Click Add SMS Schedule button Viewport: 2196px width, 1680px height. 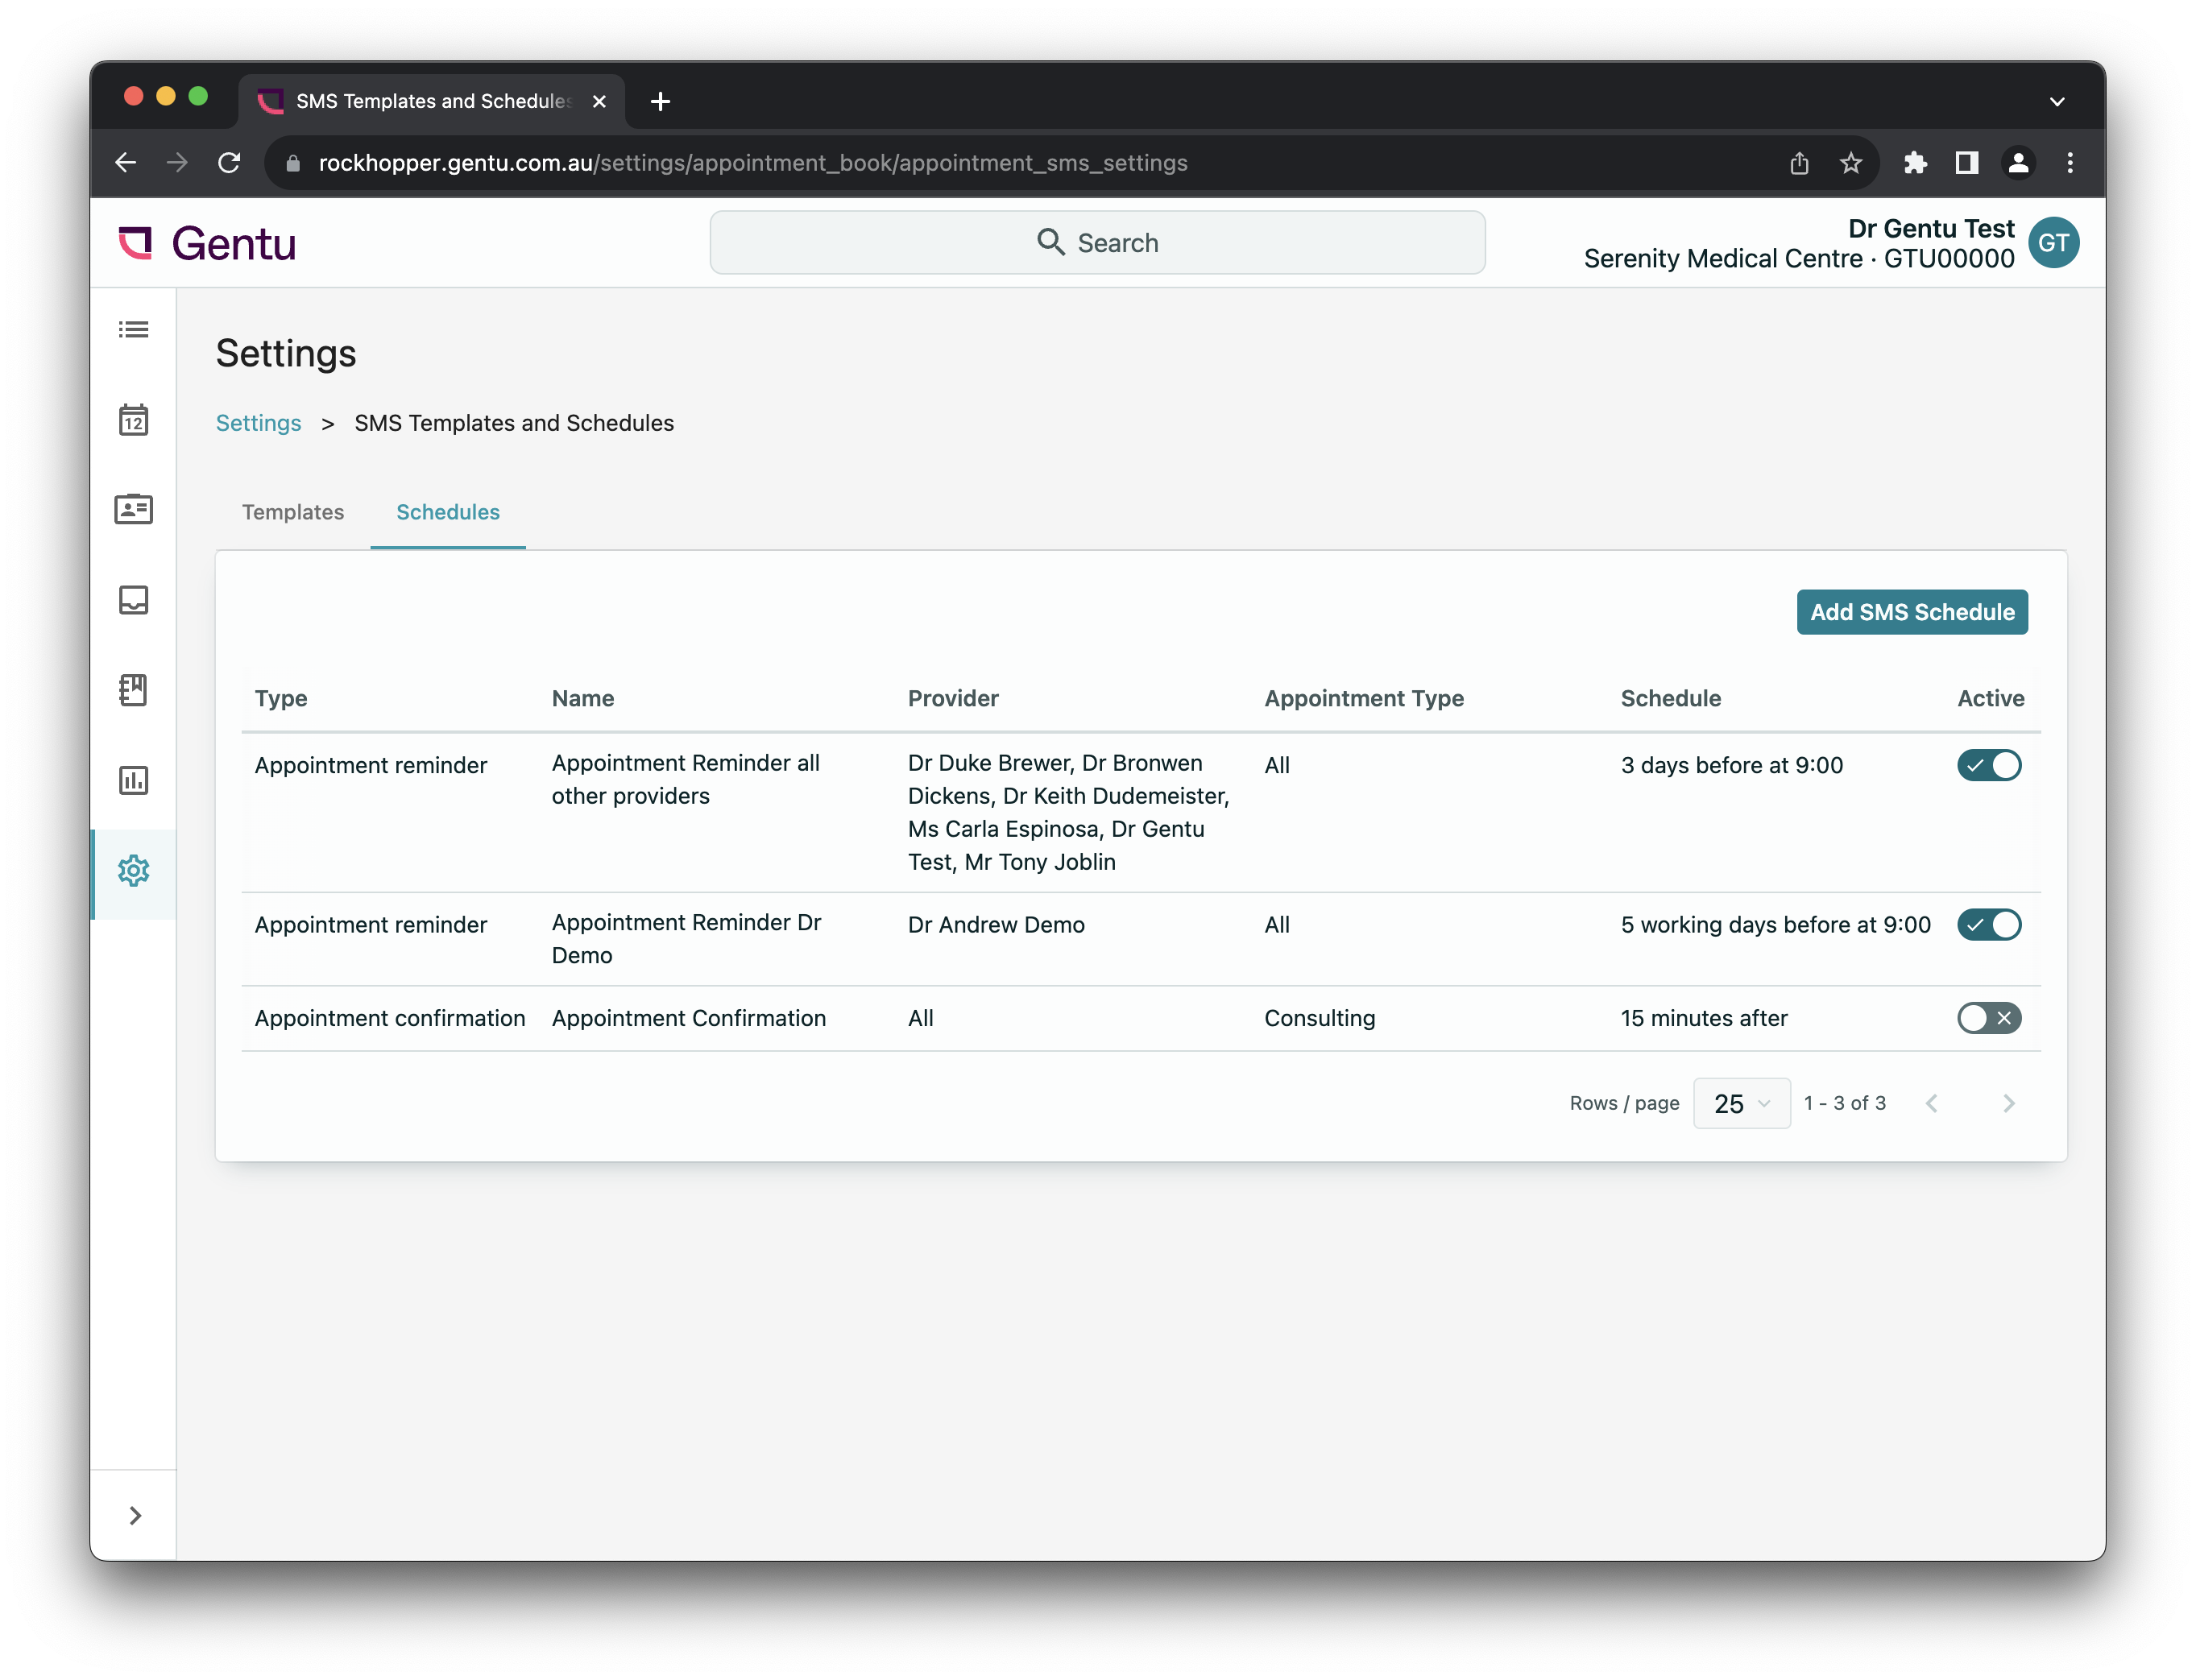click(1911, 612)
